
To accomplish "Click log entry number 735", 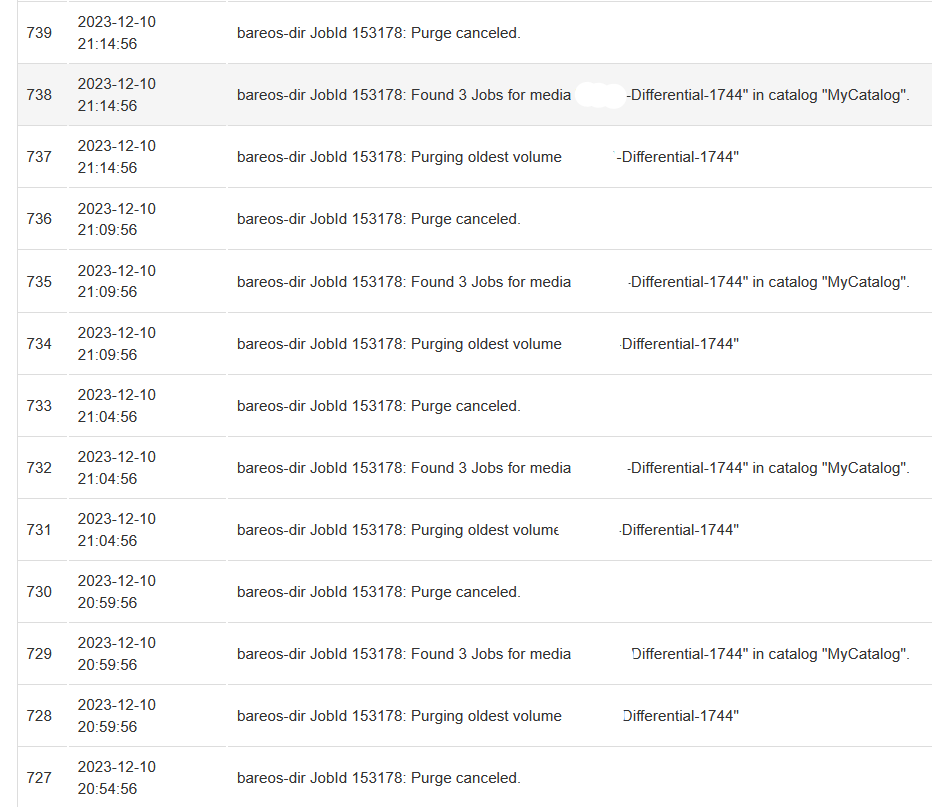I will (39, 282).
